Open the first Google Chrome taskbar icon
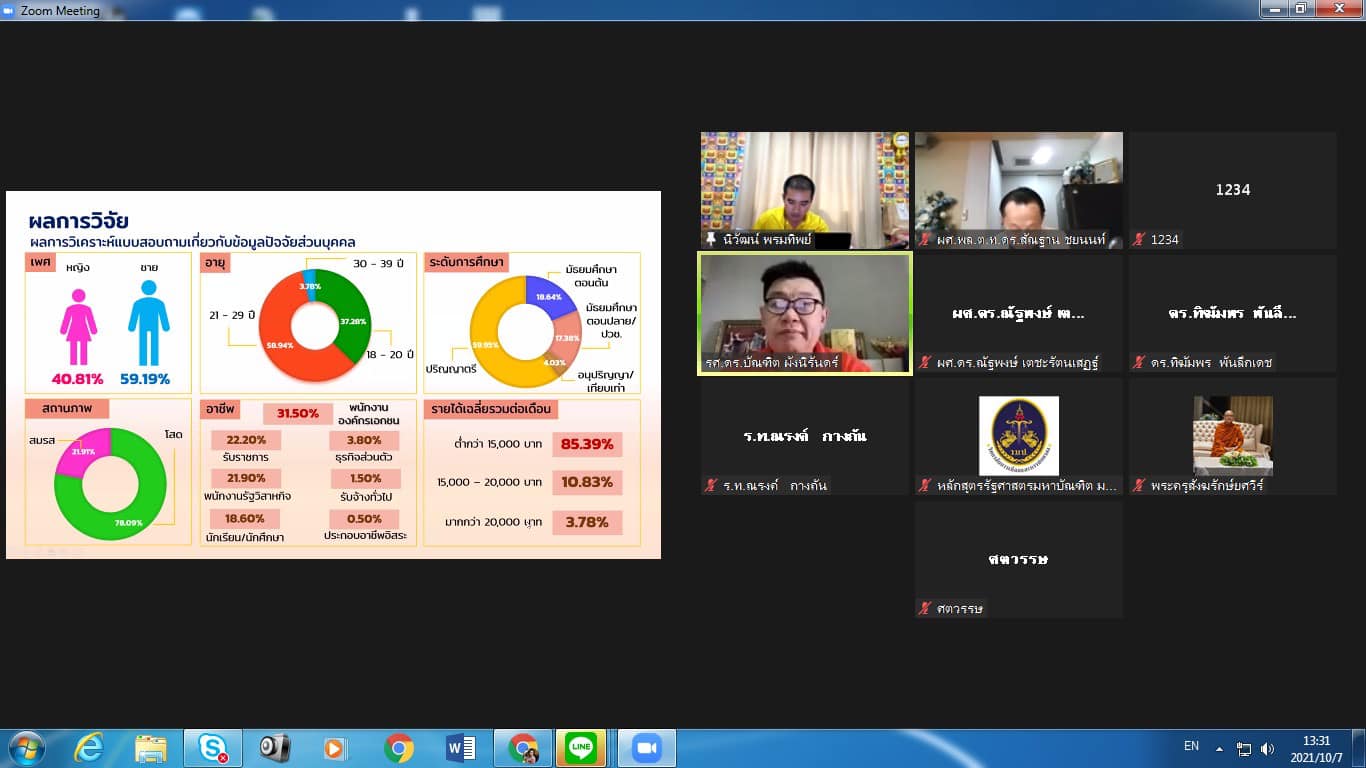The image size is (1366, 768). coord(399,748)
